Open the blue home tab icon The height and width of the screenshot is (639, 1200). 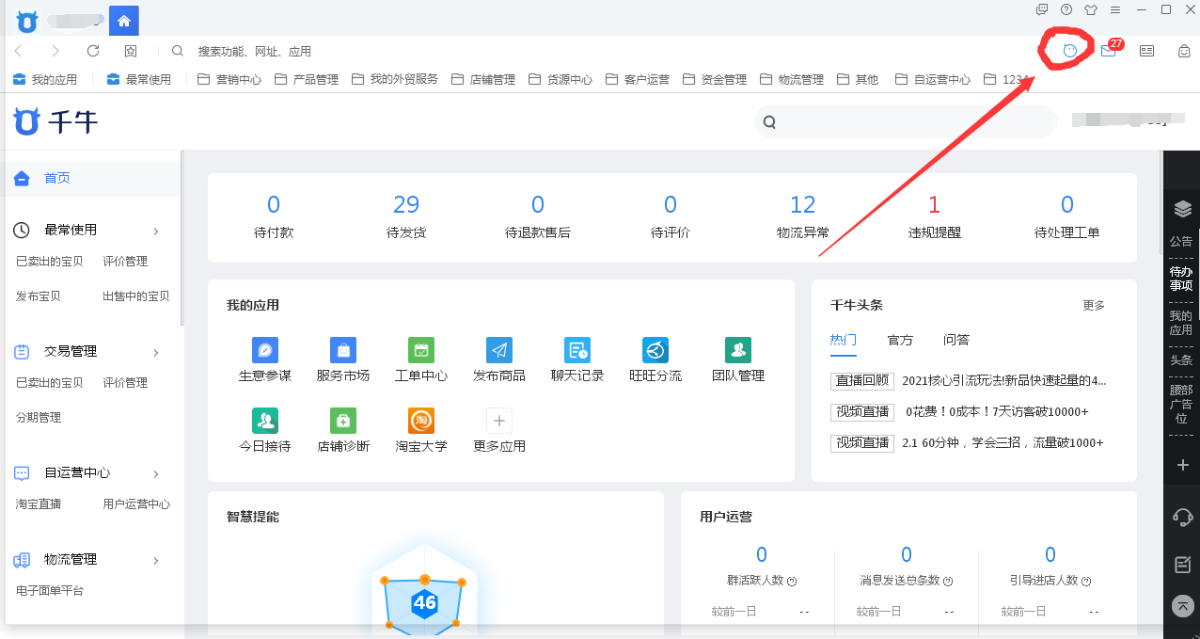(124, 20)
